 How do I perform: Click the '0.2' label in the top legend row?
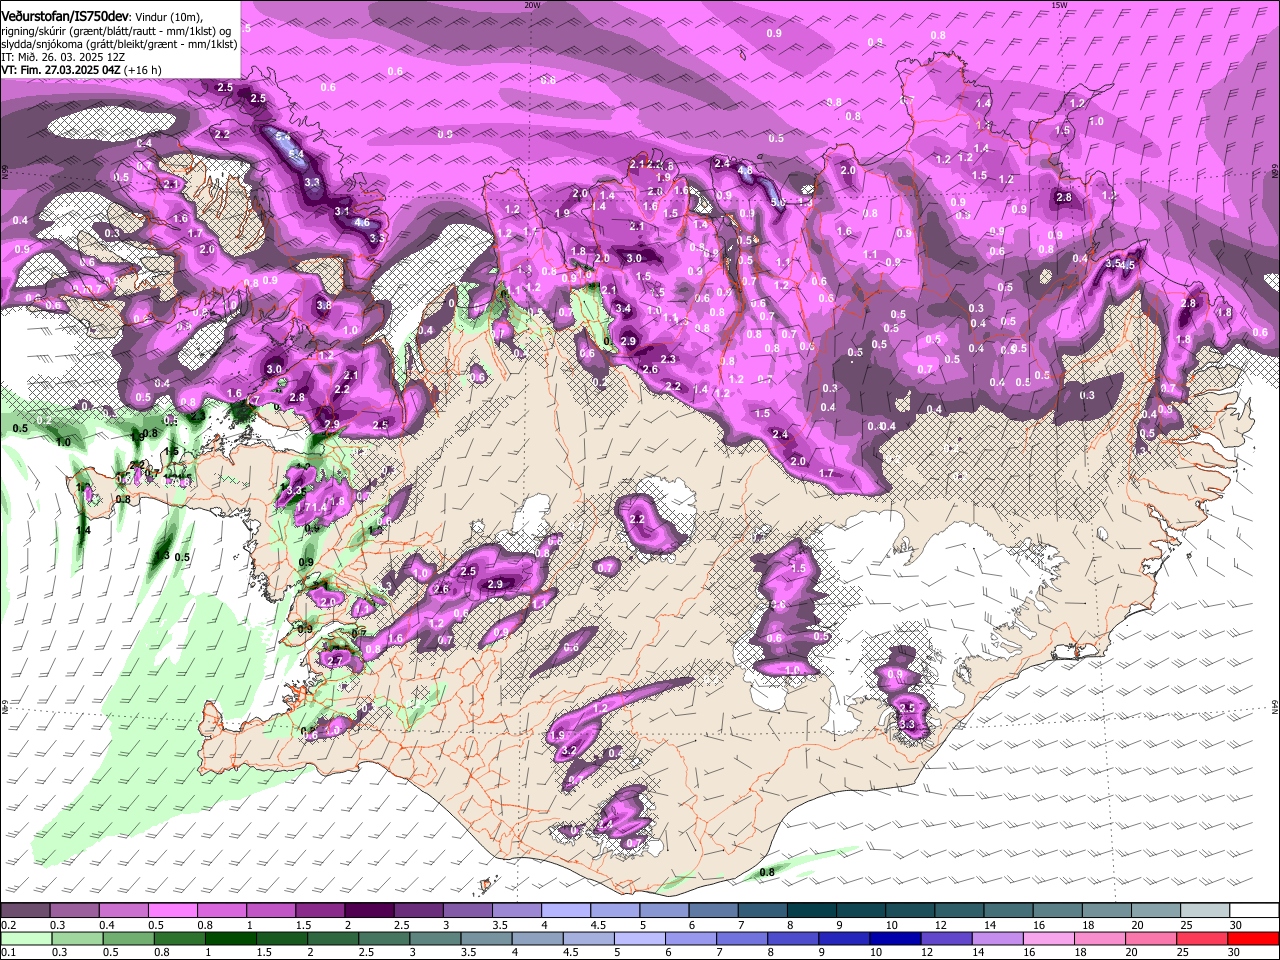tap(8, 924)
